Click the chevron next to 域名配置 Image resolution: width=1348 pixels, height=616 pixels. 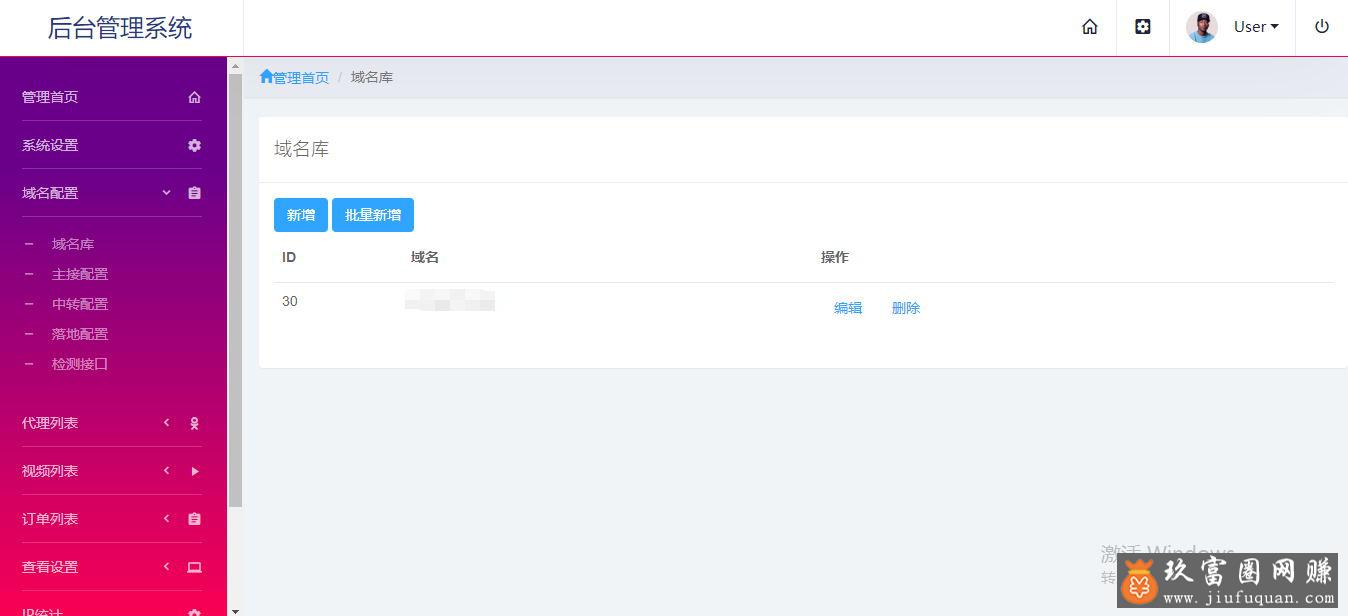(166, 193)
